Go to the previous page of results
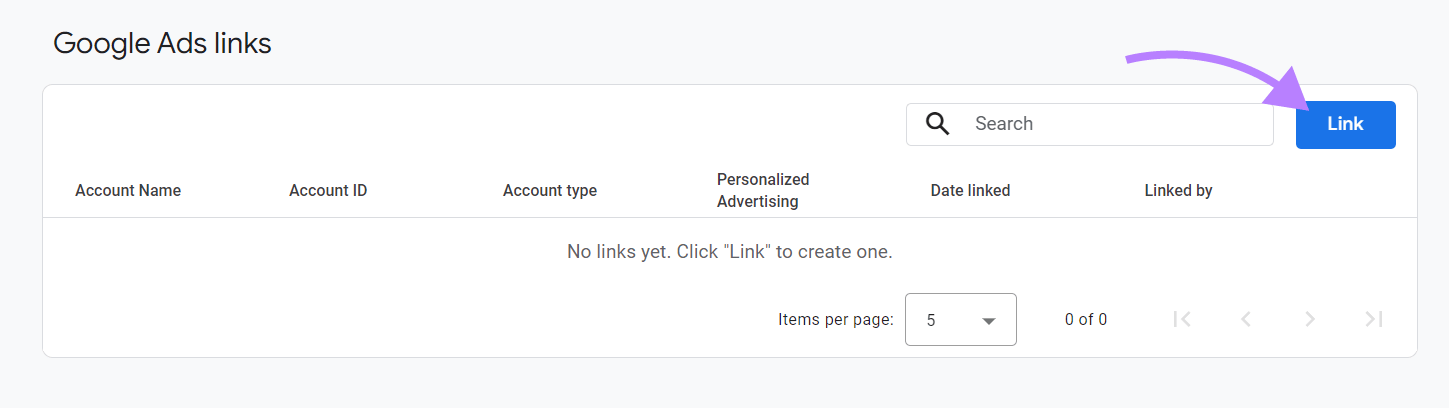The height and width of the screenshot is (408, 1449). [x=1246, y=319]
